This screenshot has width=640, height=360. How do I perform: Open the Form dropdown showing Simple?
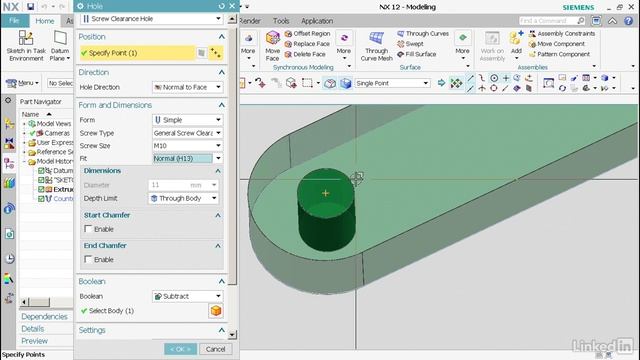coord(187,120)
